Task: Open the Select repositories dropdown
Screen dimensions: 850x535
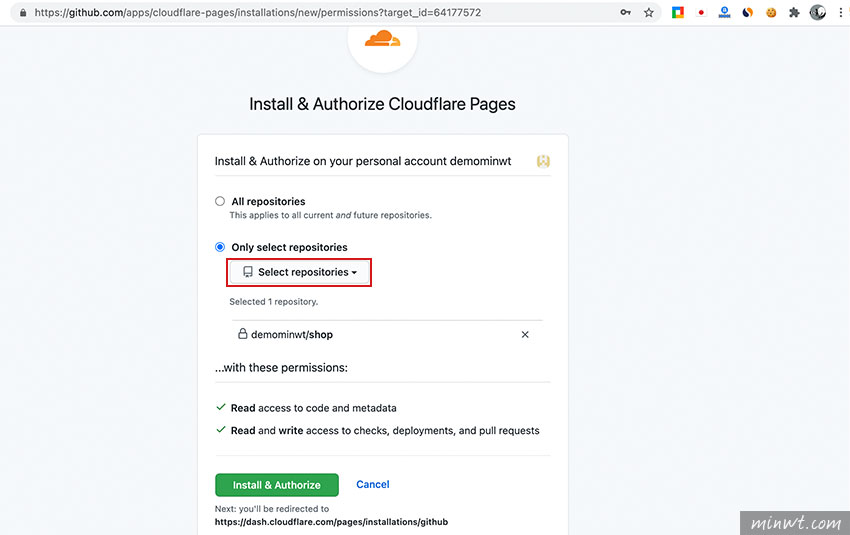Action: coord(299,272)
